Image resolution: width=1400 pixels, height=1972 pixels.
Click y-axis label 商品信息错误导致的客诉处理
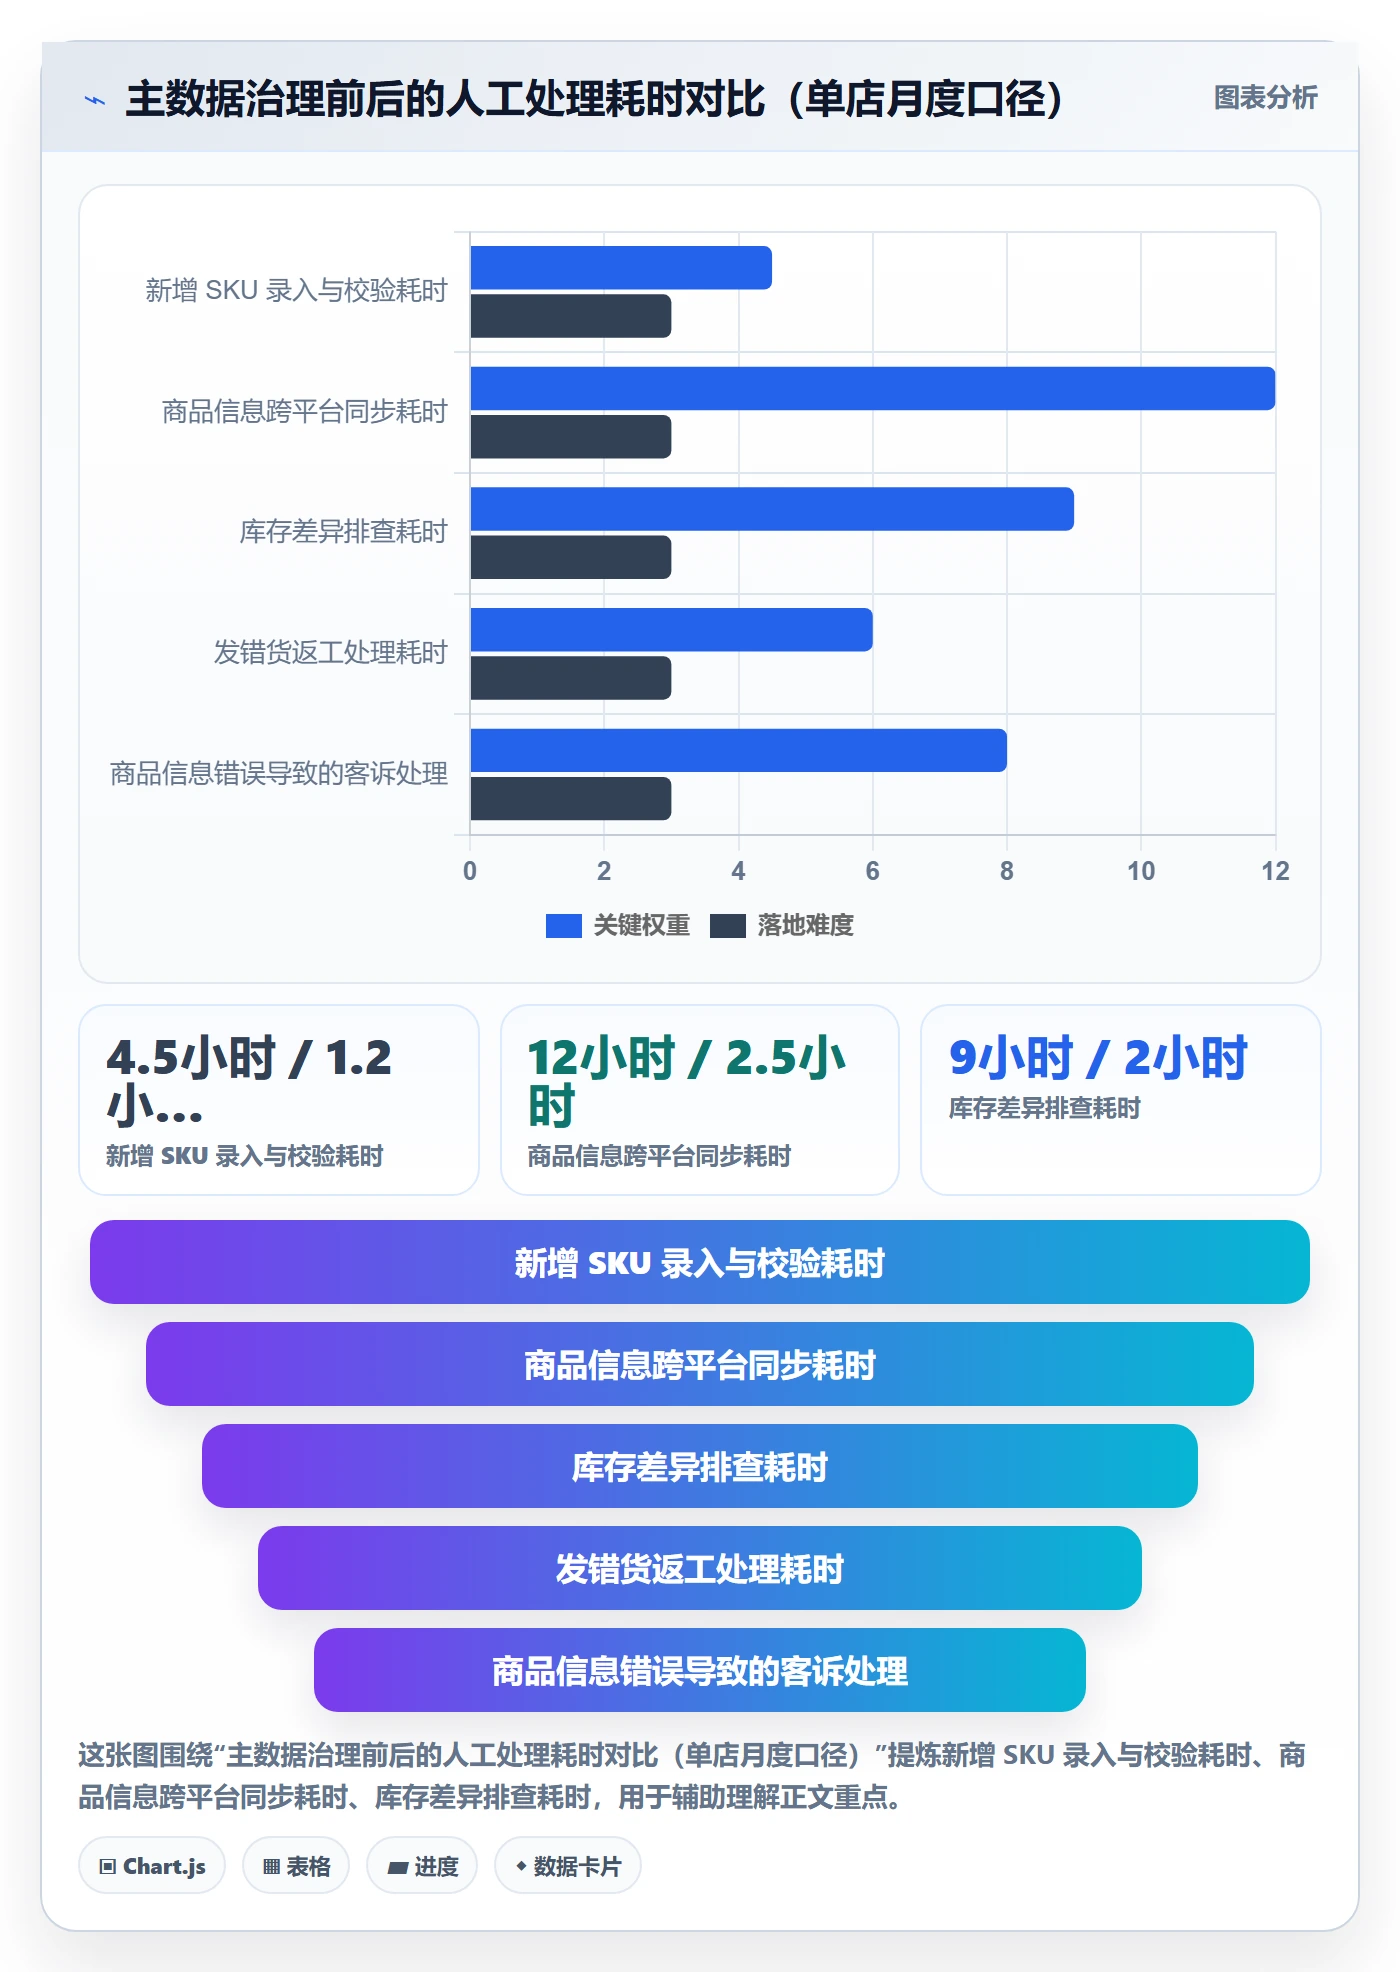[279, 773]
